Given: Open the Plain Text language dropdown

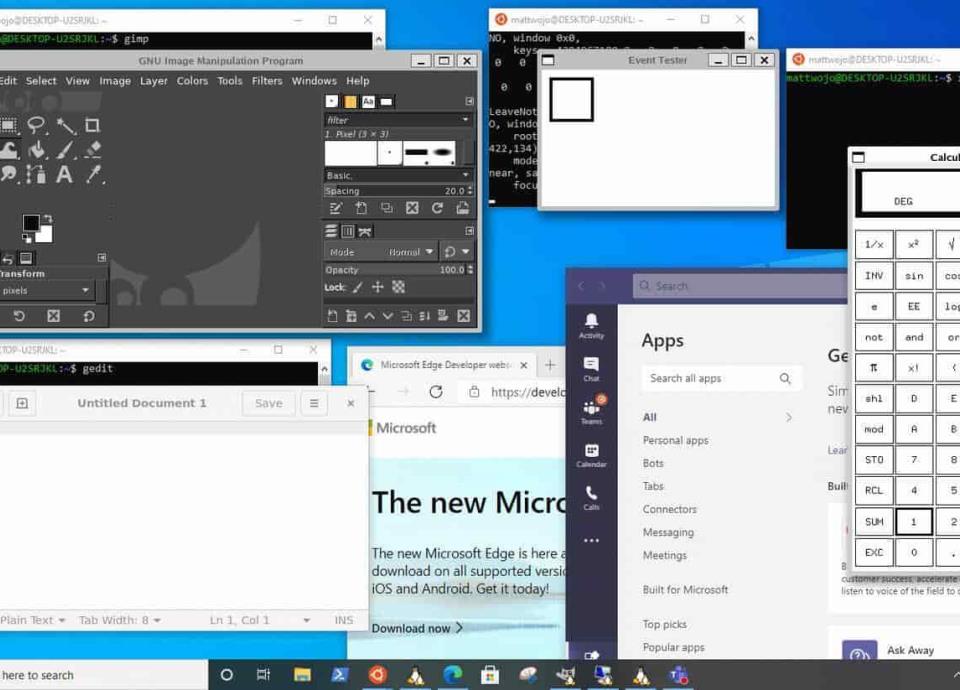Looking at the screenshot, I should [x=32, y=620].
